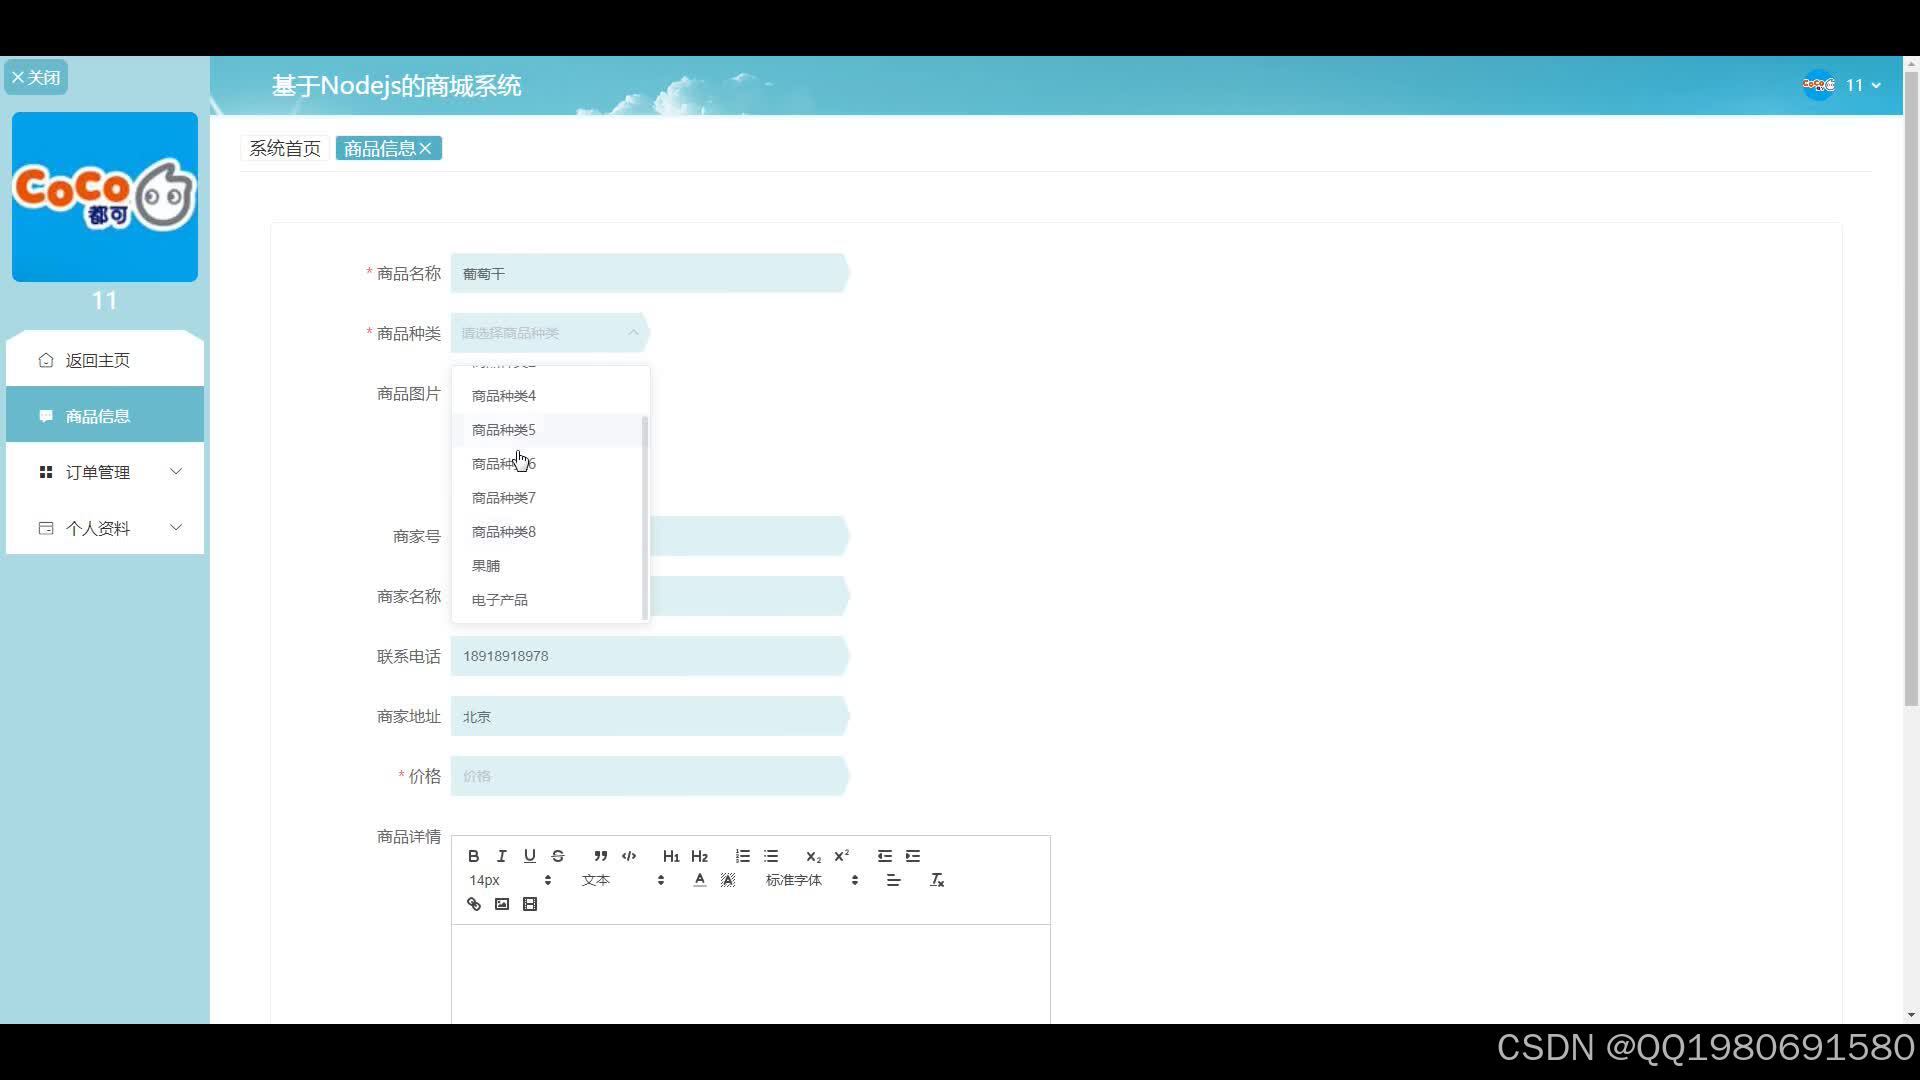The width and height of the screenshot is (1920, 1080).
Task: Insert a hyperlink in editor
Action: tap(474, 904)
